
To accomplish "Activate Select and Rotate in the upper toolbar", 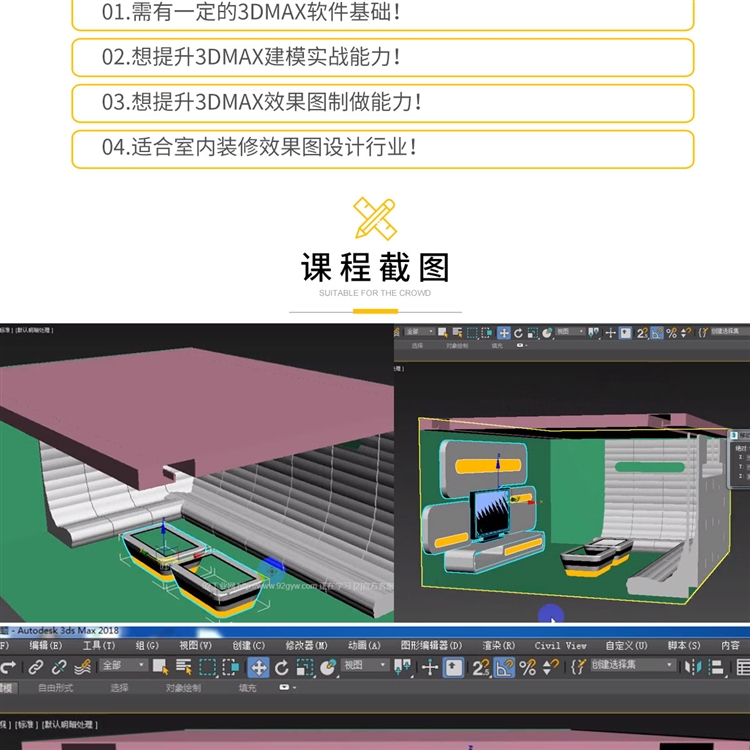I will [518, 332].
